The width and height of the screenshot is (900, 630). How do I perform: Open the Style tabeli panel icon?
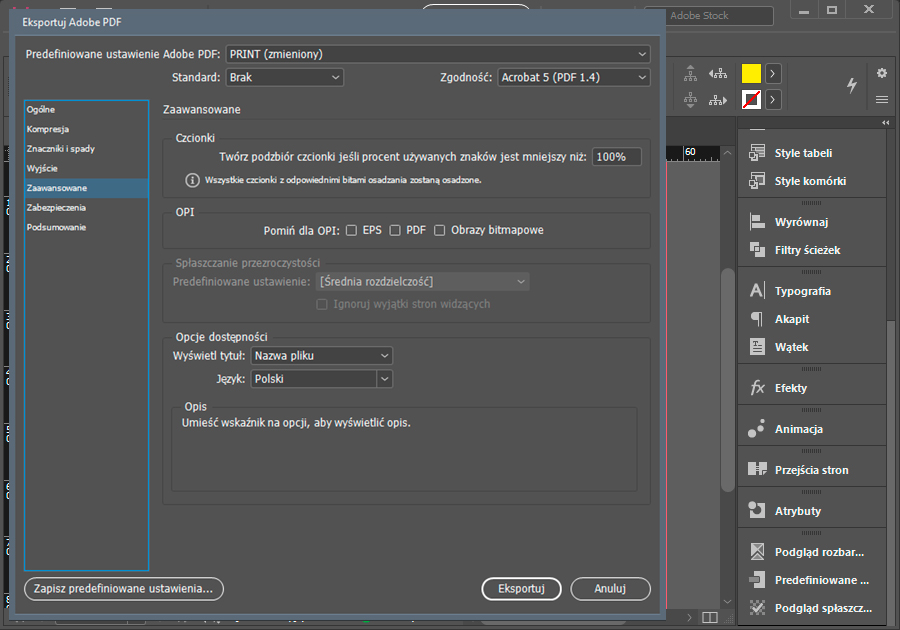(757, 153)
